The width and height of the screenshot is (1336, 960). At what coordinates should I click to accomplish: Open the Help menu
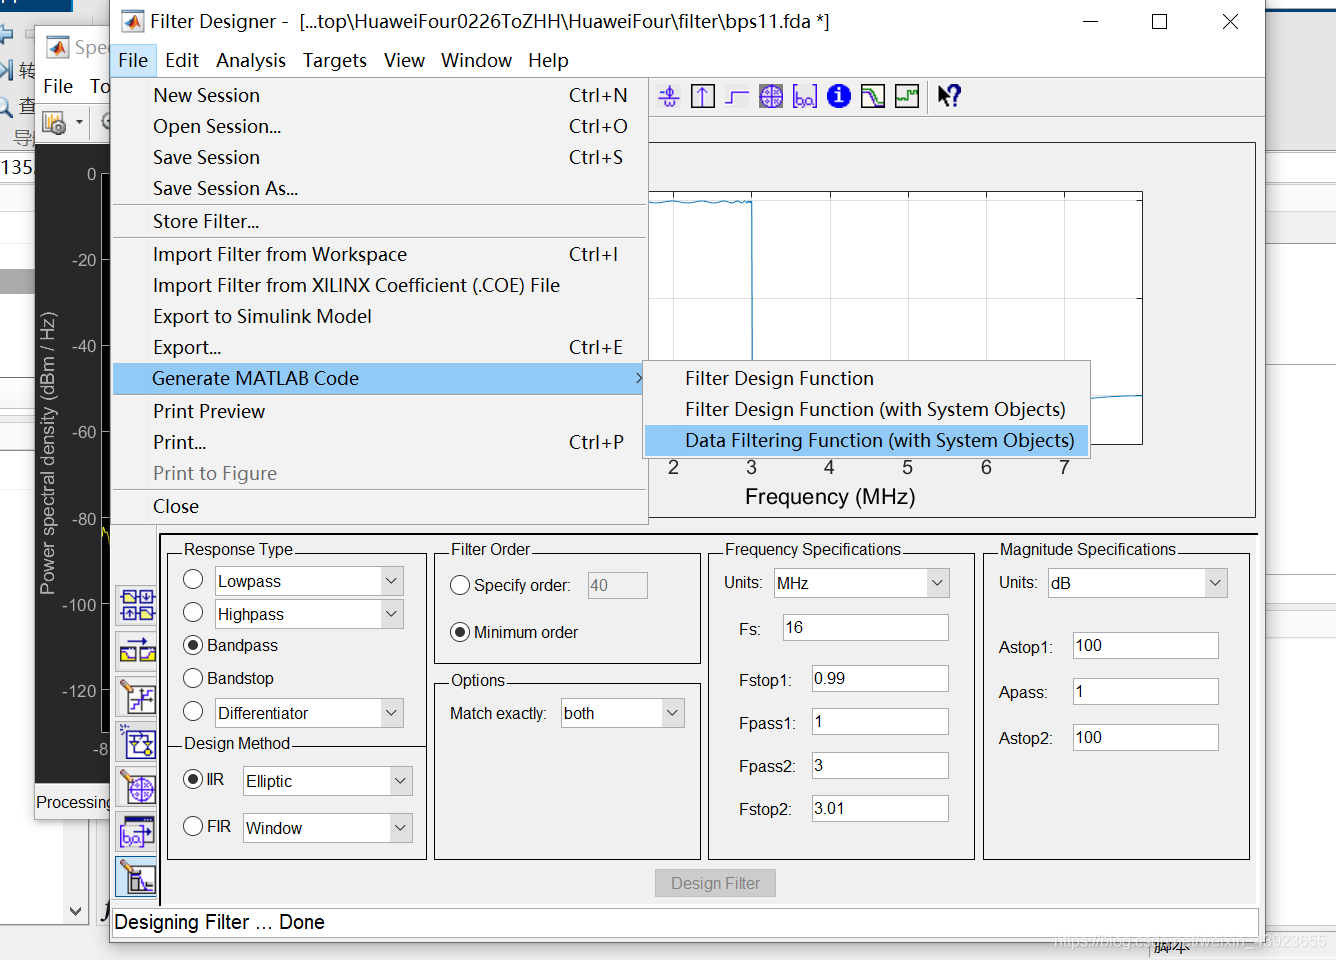(548, 60)
